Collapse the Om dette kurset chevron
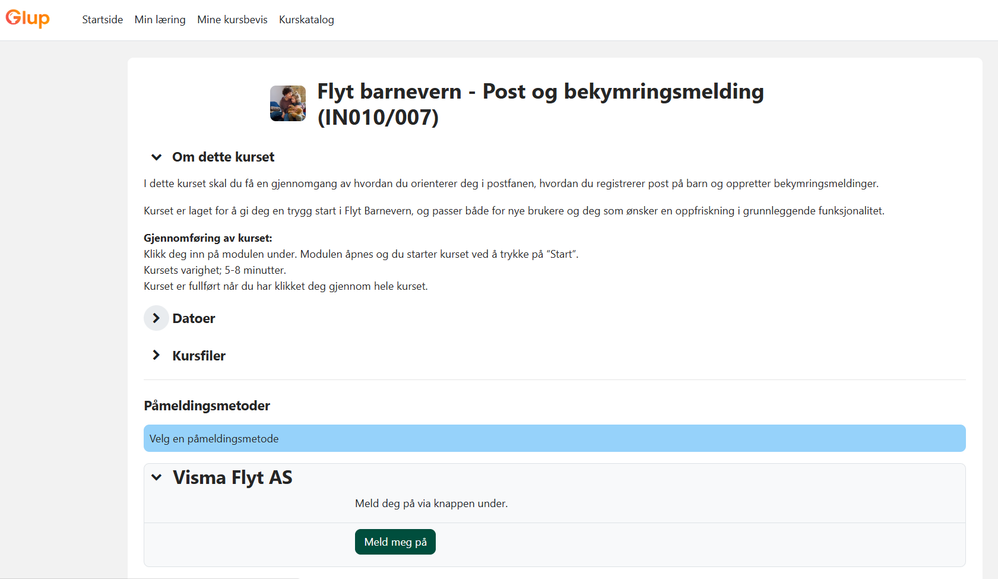Screen dimensions: 998x579 [x=156, y=157]
